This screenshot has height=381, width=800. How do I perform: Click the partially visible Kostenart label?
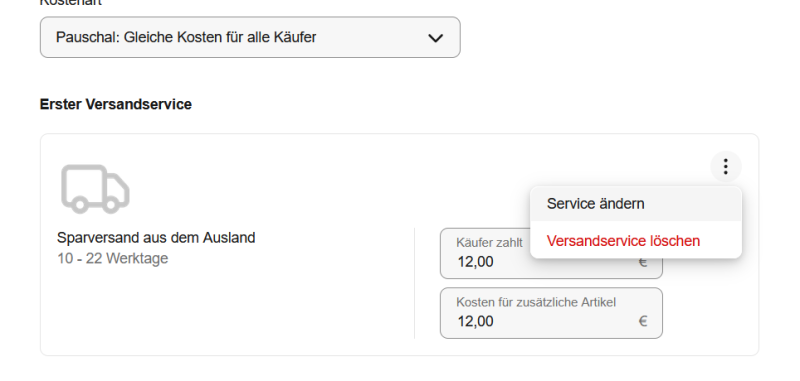pyautogui.click(x=71, y=3)
